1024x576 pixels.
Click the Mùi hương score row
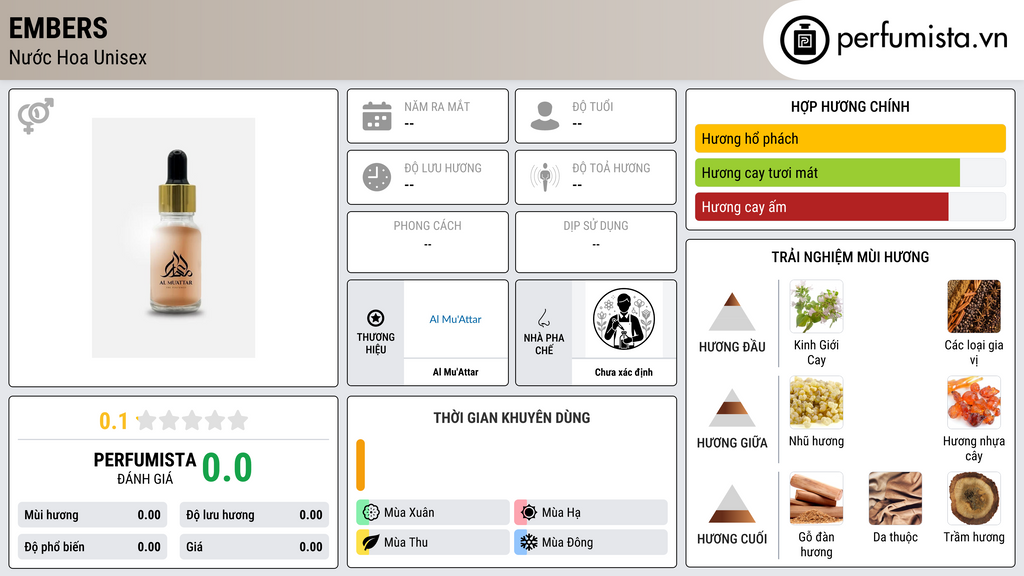point(92,515)
